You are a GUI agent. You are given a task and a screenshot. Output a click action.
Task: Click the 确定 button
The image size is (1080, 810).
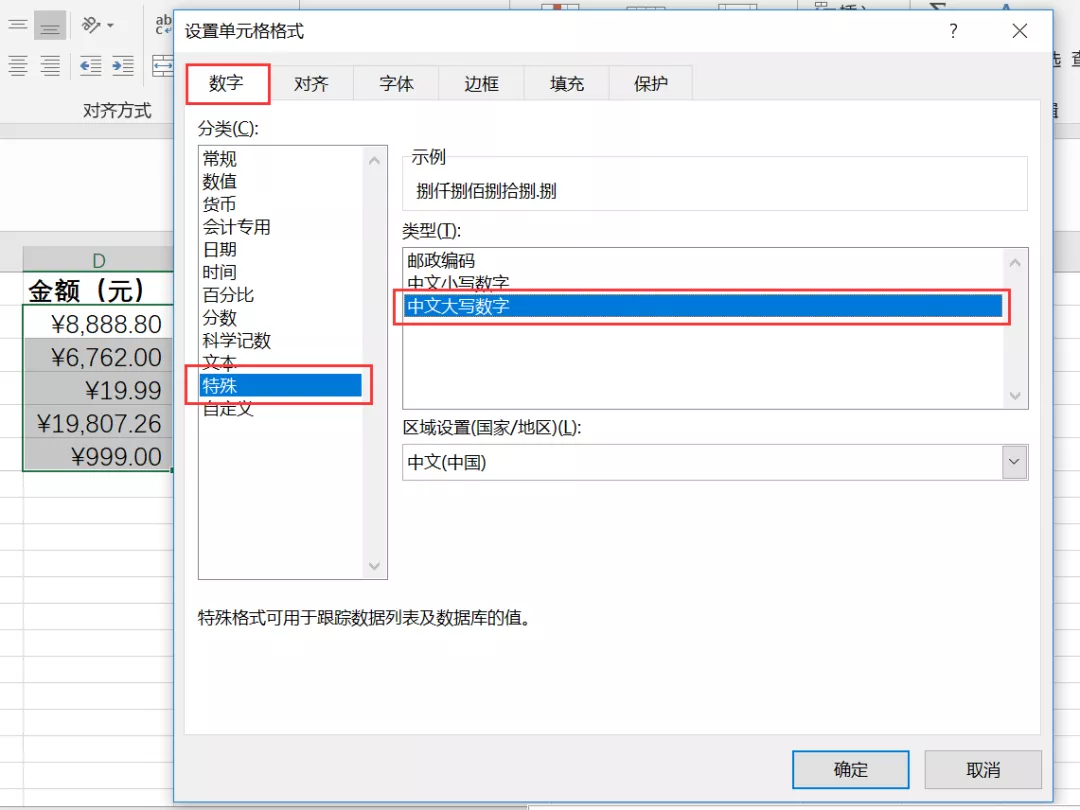(851, 769)
